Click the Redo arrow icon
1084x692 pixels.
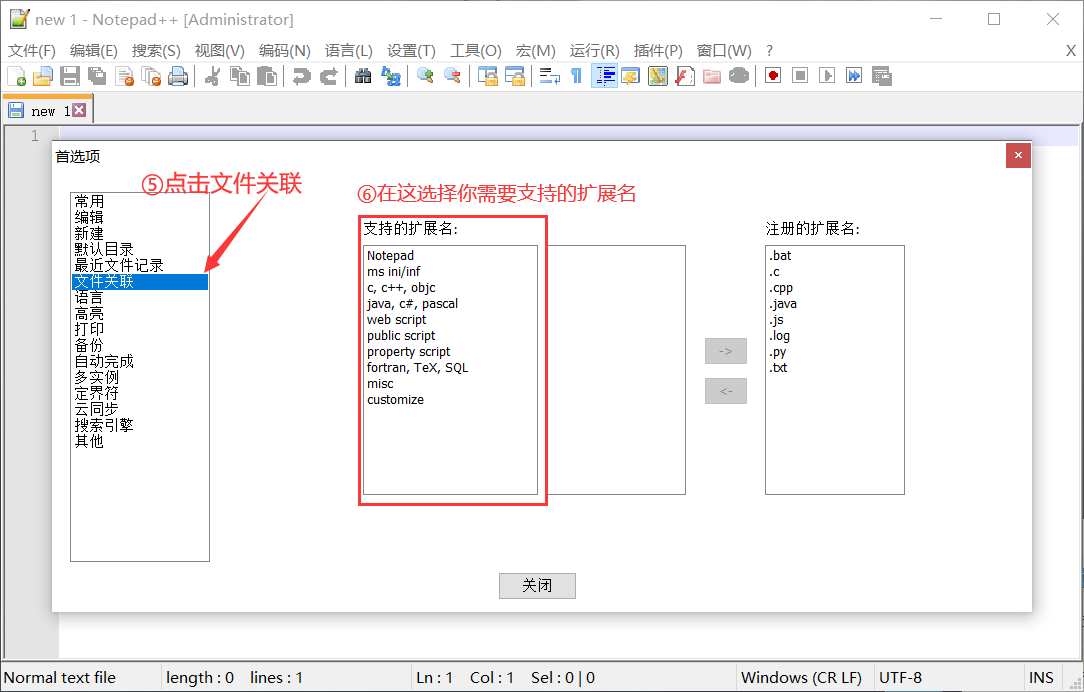[x=328, y=76]
